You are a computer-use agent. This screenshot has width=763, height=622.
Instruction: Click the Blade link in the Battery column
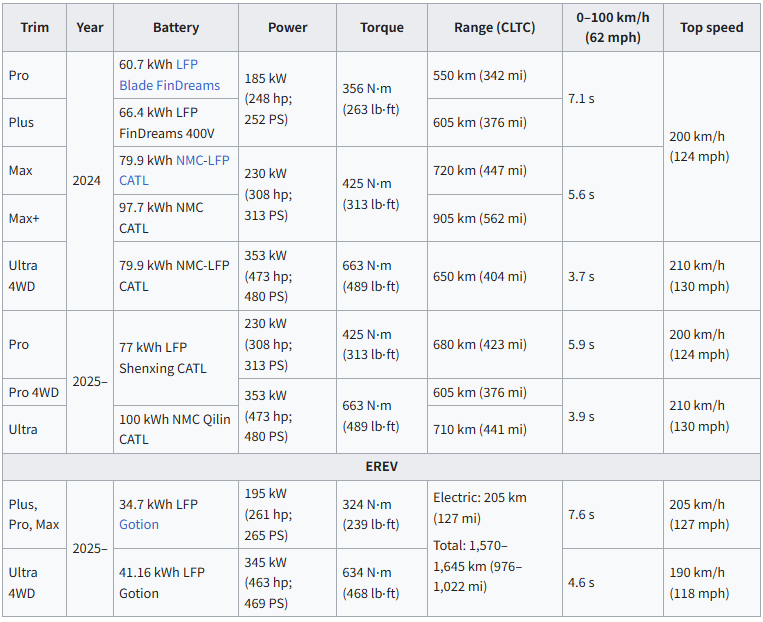pyautogui.click(x=137, y=85)
